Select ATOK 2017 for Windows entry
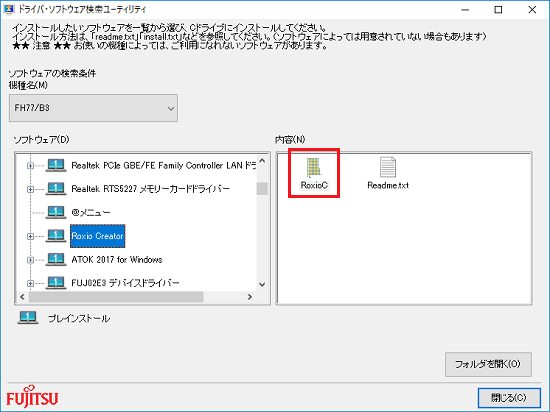The height and width of the screenshot is (412, 550). pyautogui.click(x=117, y=260)
